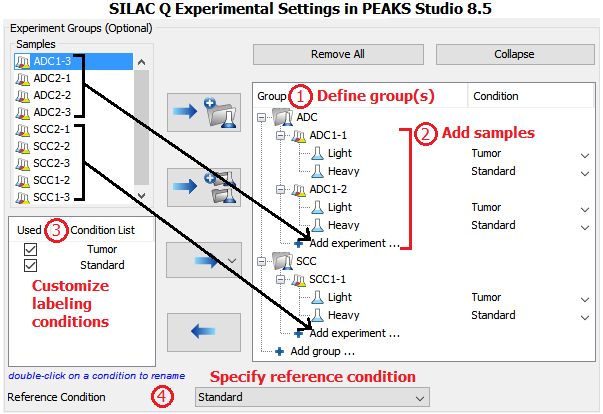The height and width of the screenshot is (414, 603).
Task: Click the SCC1-2 sample icon
Action: tap(22, 180)
